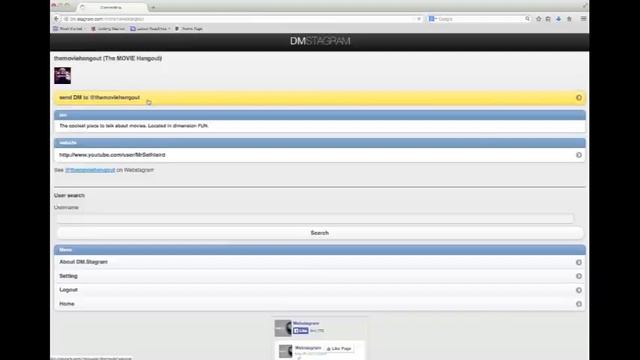Bookmark this page with the star icon

point(538,19)
